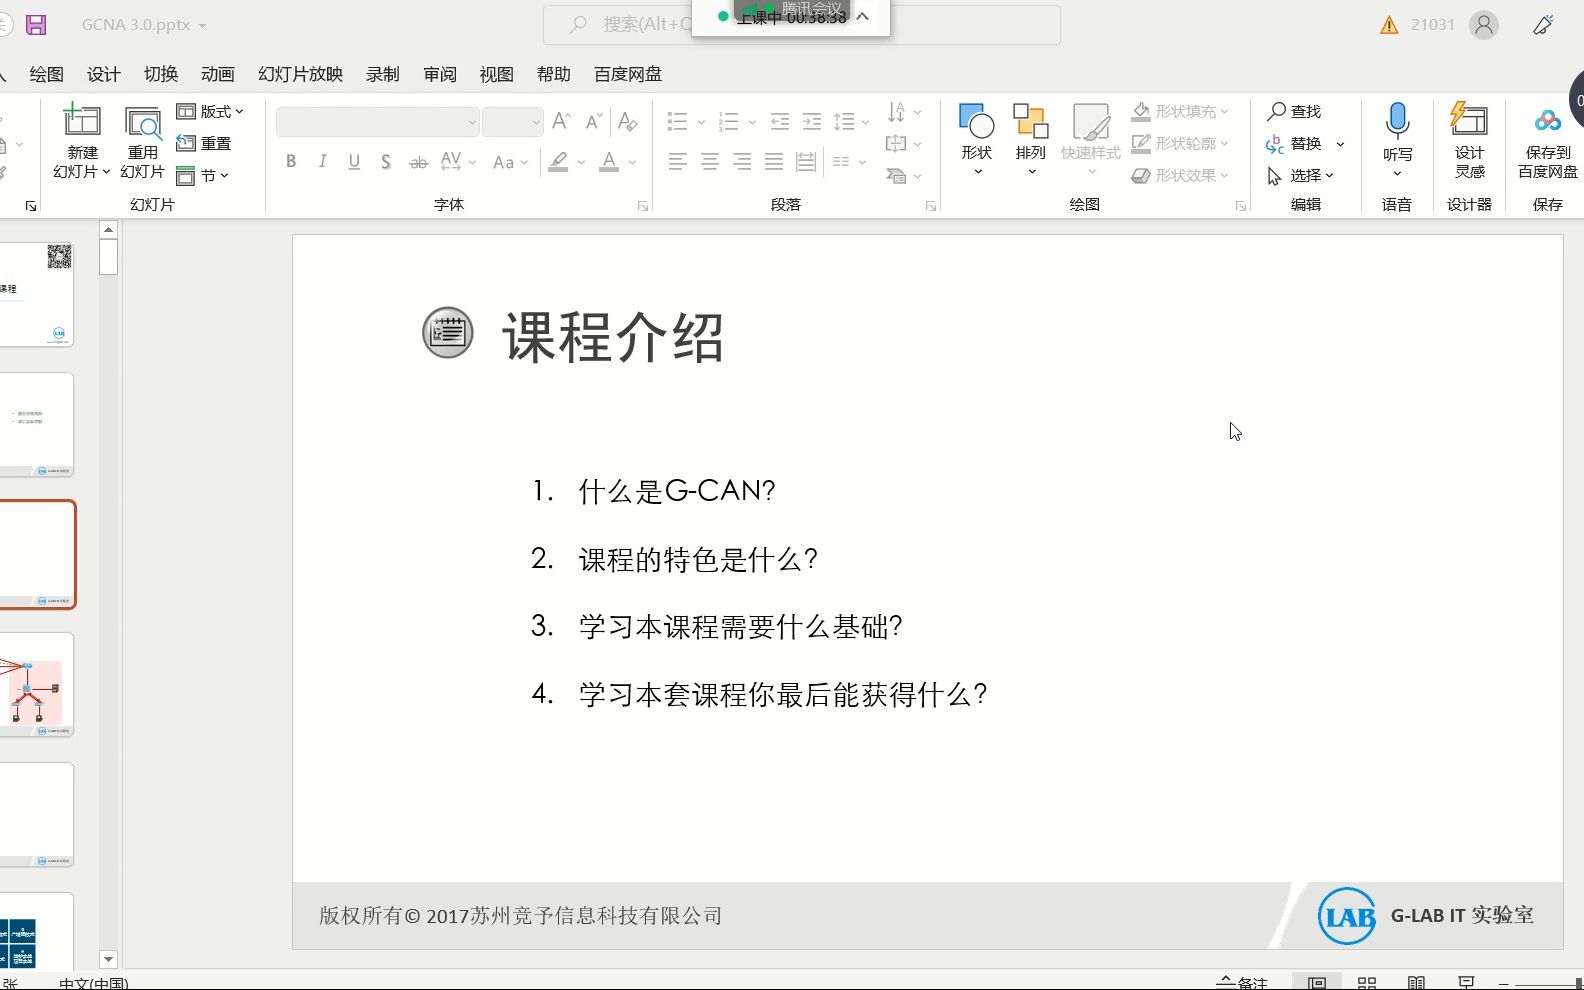
Task: Decrease font size with the smaller A icon
Action: click(x=594, y=122)
